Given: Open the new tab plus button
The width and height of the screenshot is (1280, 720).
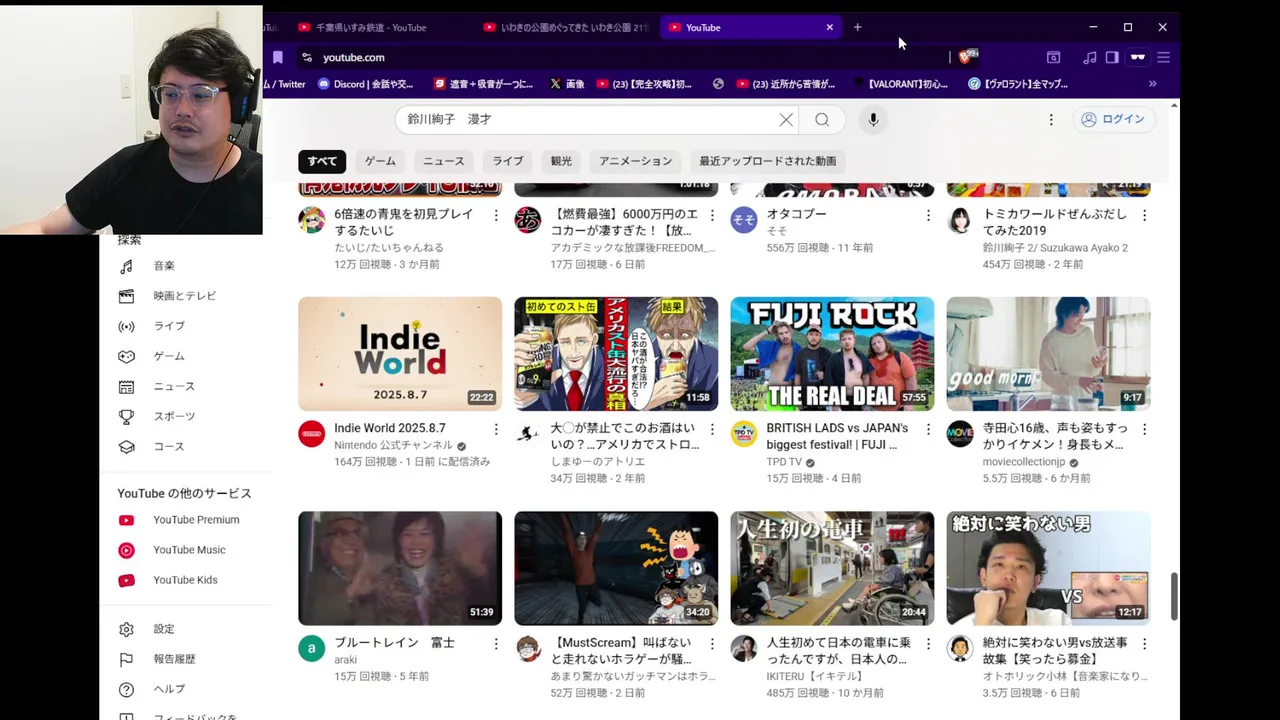Looking at the screenshot, I should tap(857, 27).
